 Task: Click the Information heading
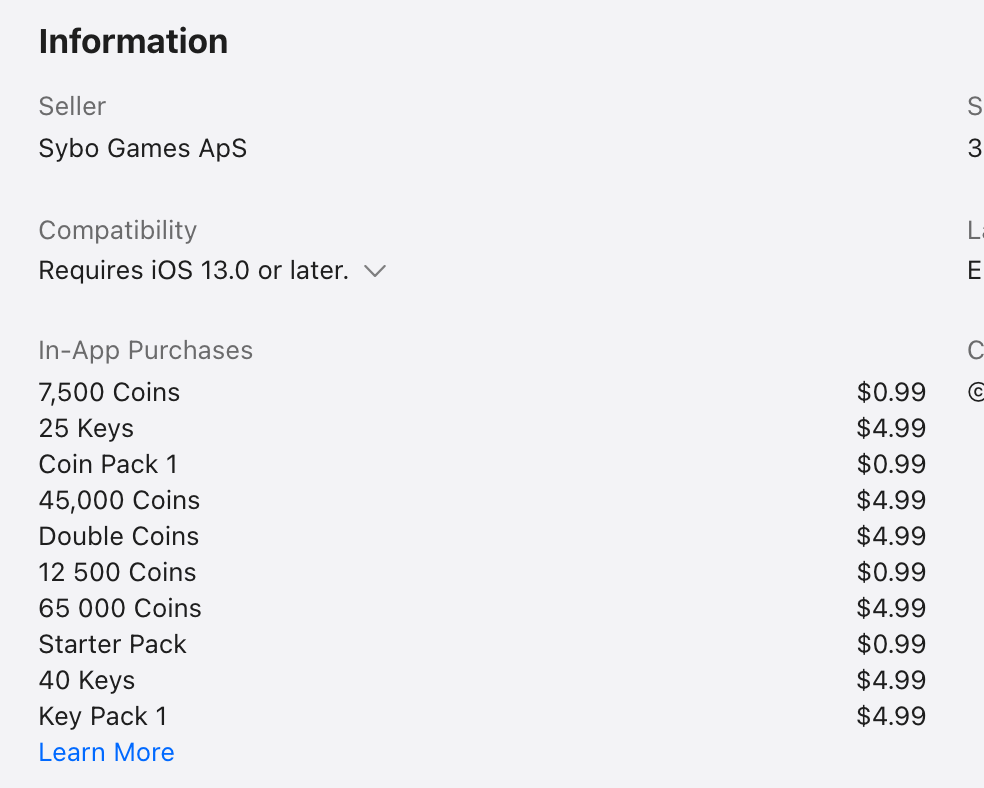133,42
